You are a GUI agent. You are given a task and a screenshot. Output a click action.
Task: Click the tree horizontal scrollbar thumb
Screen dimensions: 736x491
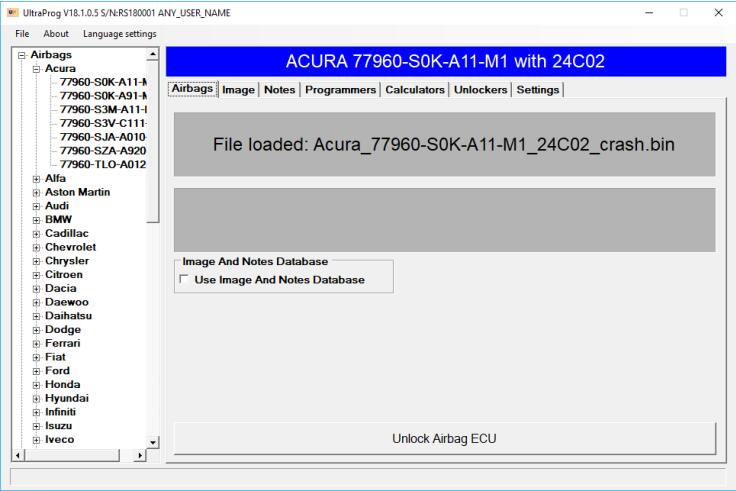pos(71,455)
